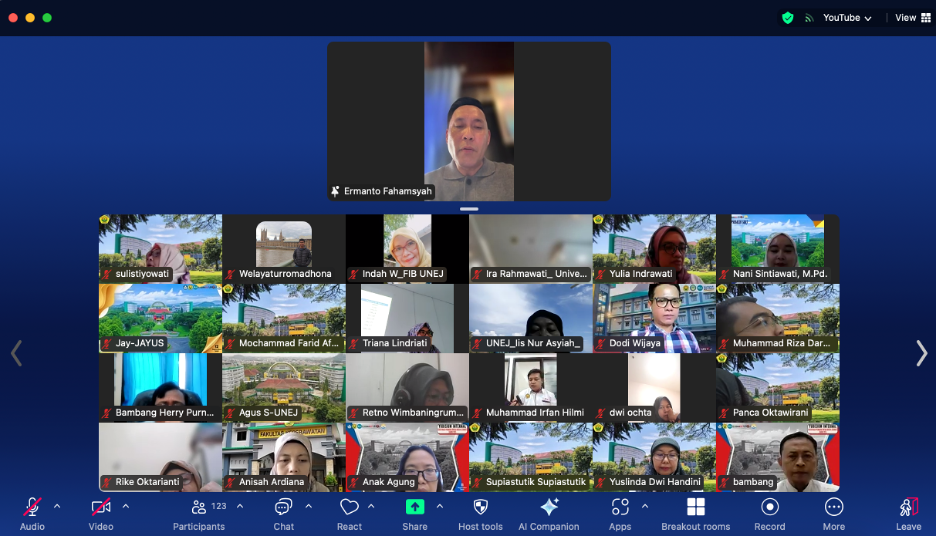Image resolution: width=936 pixels, height=536 pixels.
Task: Click the green Share screen icon
Action: 414,507
